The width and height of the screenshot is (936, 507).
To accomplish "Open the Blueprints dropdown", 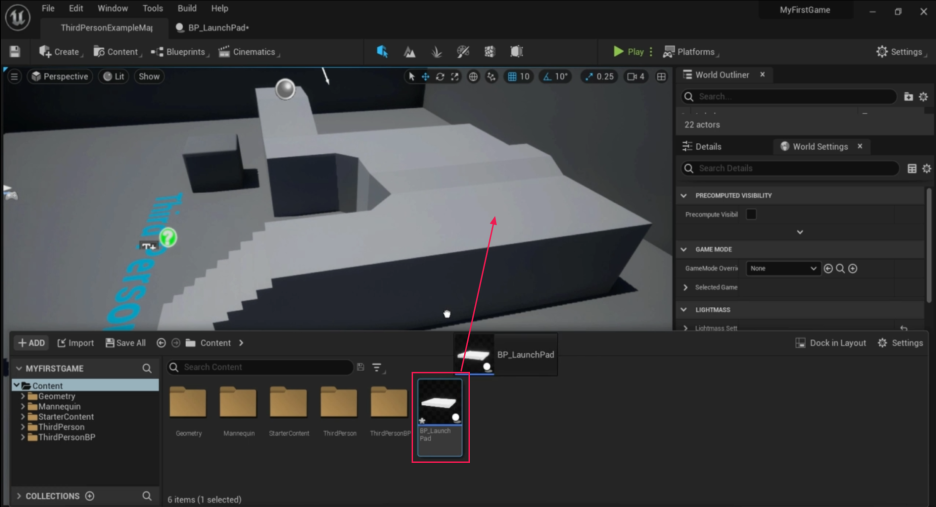I will [x=179, y=52].
